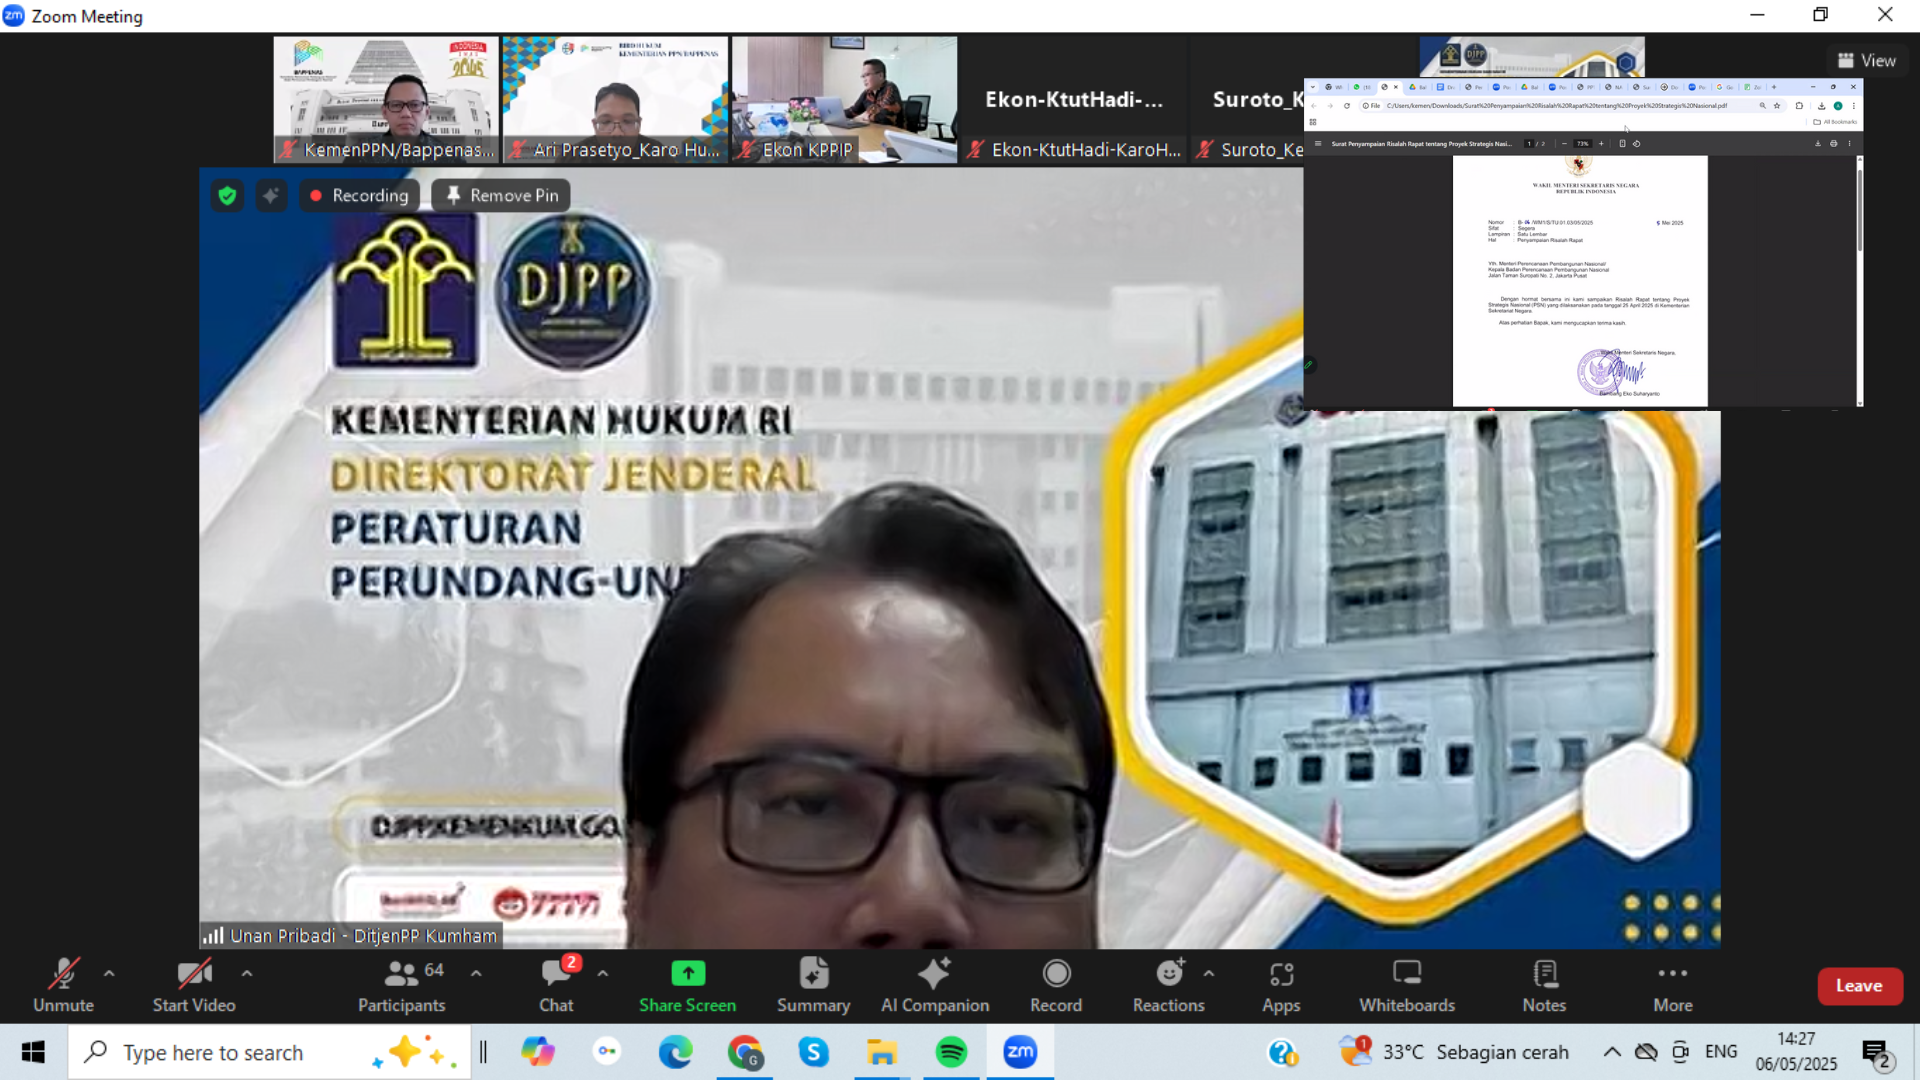Open Skype from taskbar
Viewport: 1920px width, 1080px height.
pyautogui.click(x=813, y=1052)
